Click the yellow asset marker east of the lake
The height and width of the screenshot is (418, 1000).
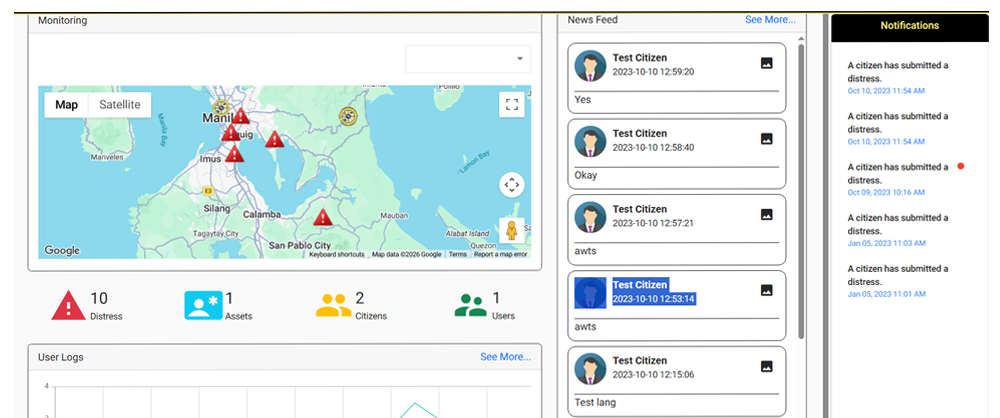click(348, 116)
